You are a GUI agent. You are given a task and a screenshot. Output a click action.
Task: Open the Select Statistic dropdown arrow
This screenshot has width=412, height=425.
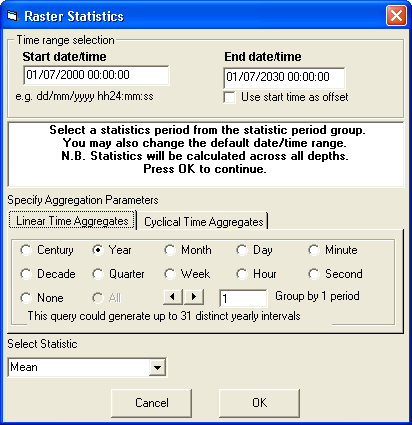157,367
